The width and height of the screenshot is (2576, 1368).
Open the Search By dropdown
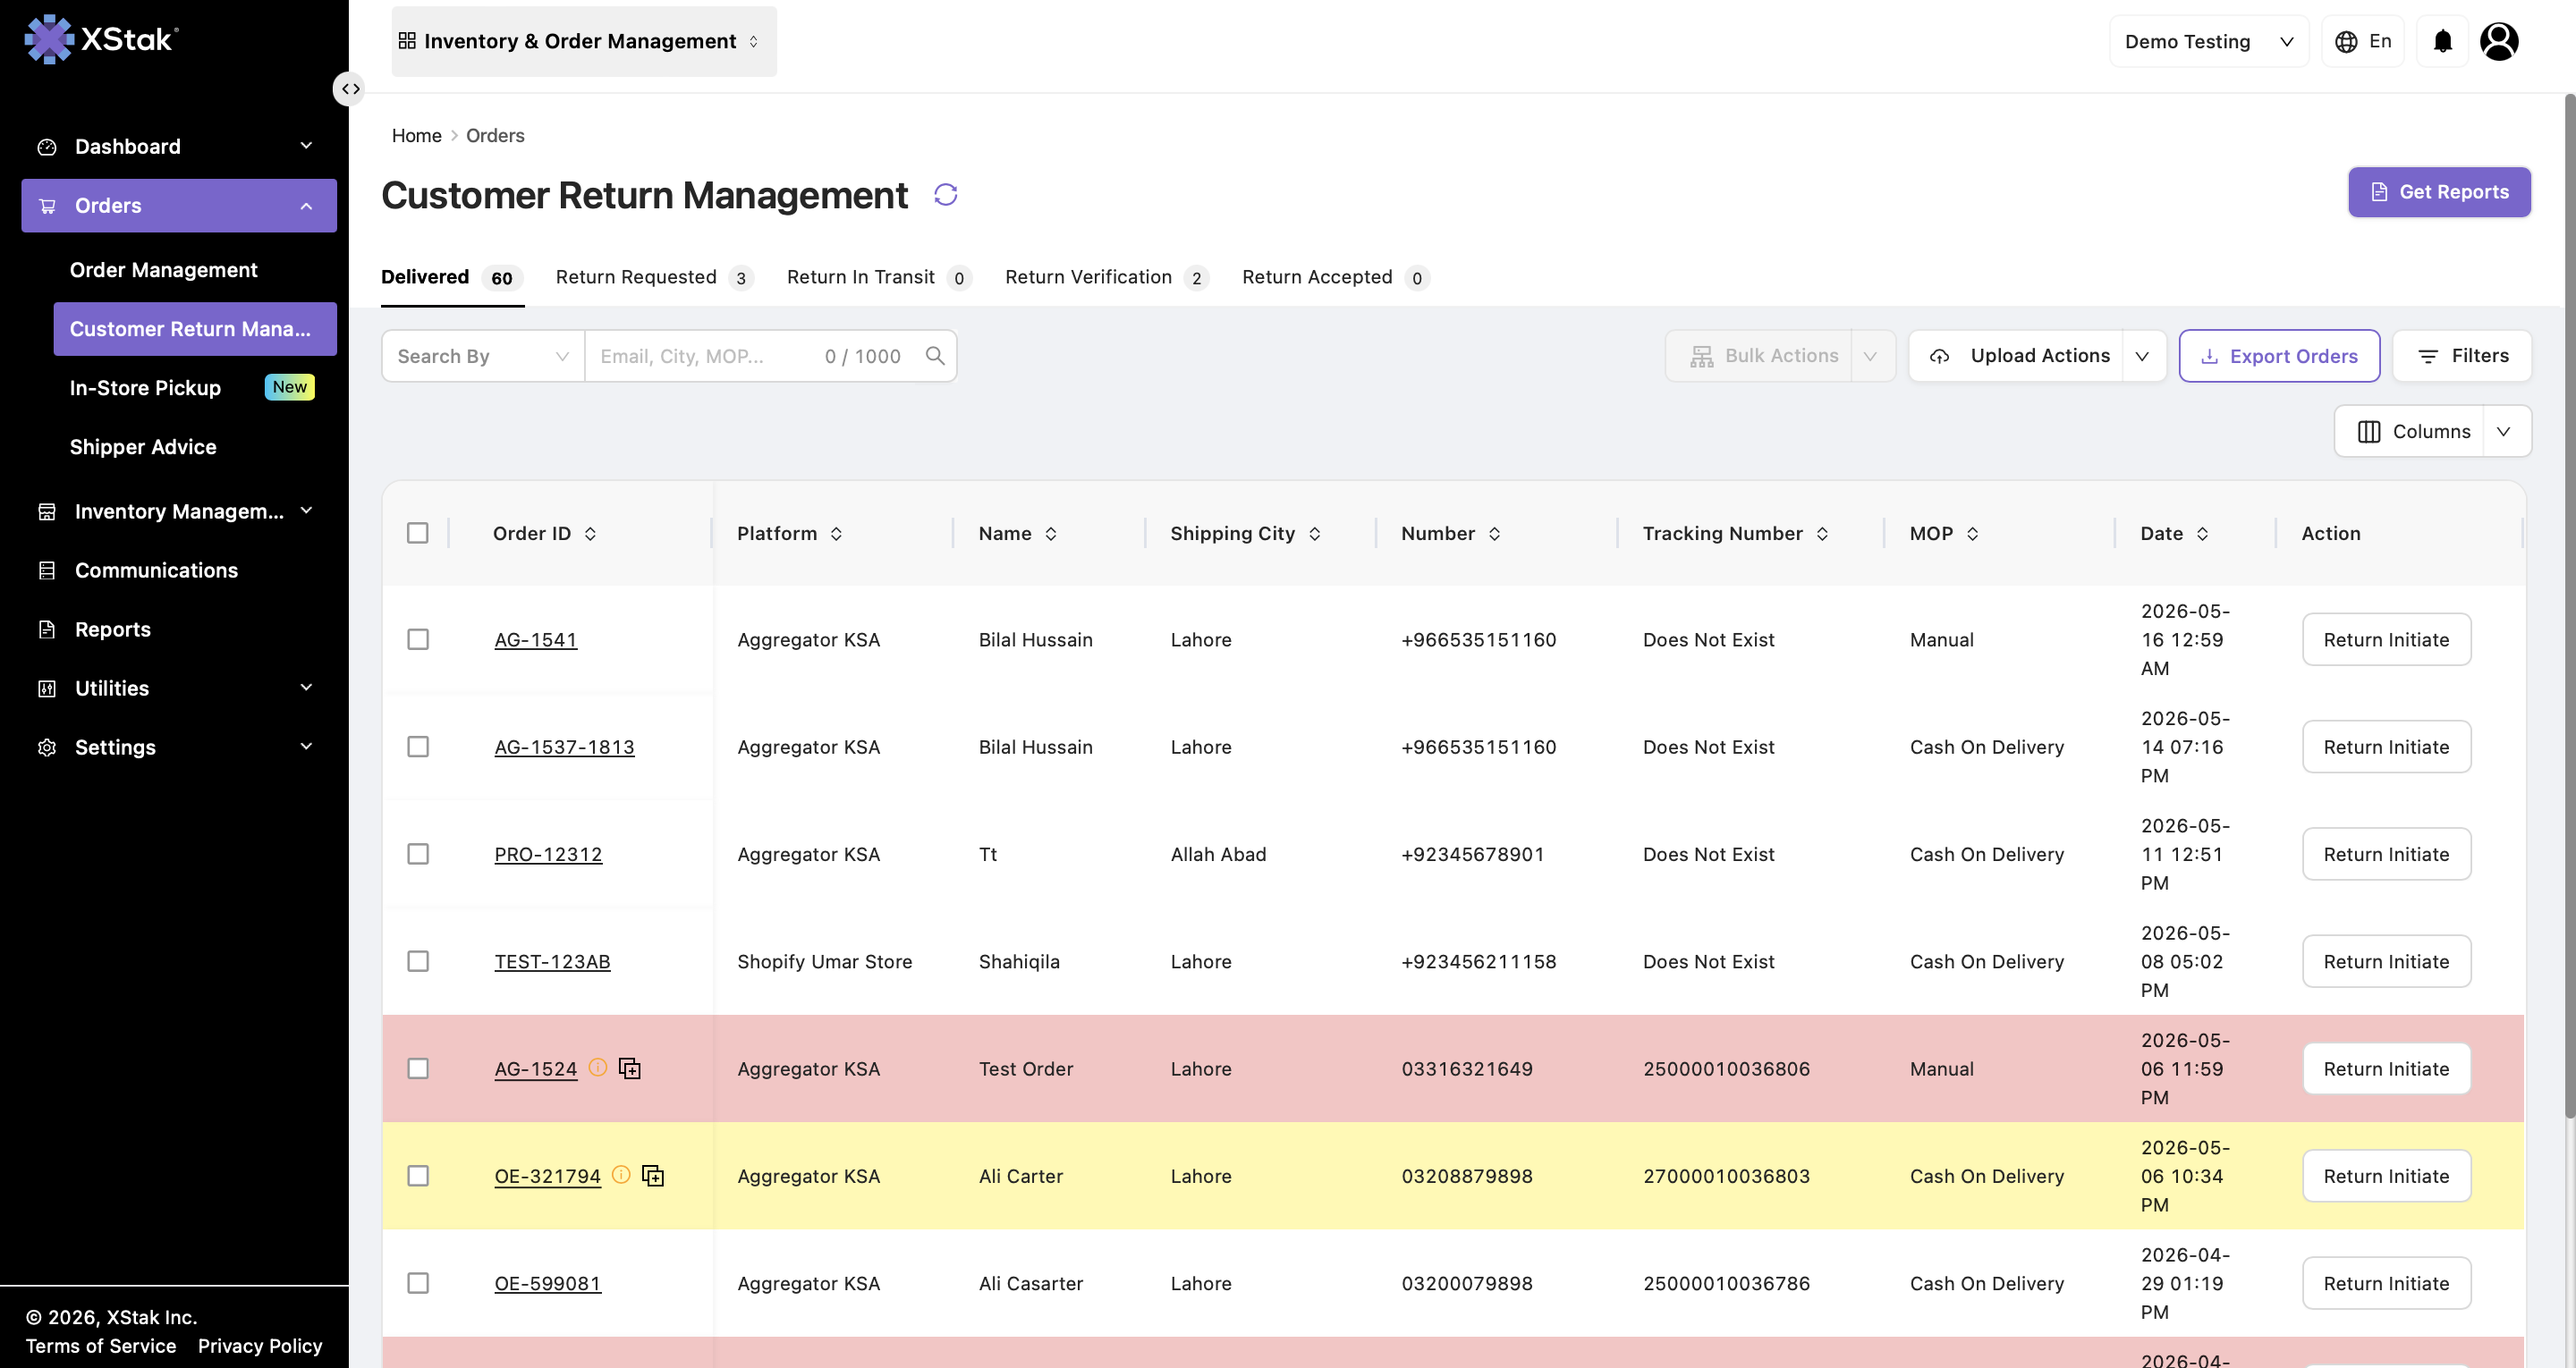click(x=483, y=356)
